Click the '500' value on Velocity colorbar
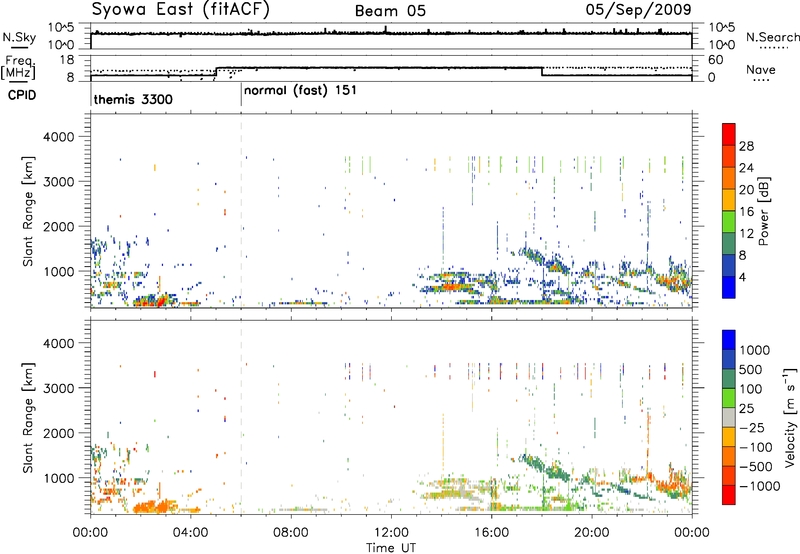This screenshot has height=554, width=800. pos(751,369)
